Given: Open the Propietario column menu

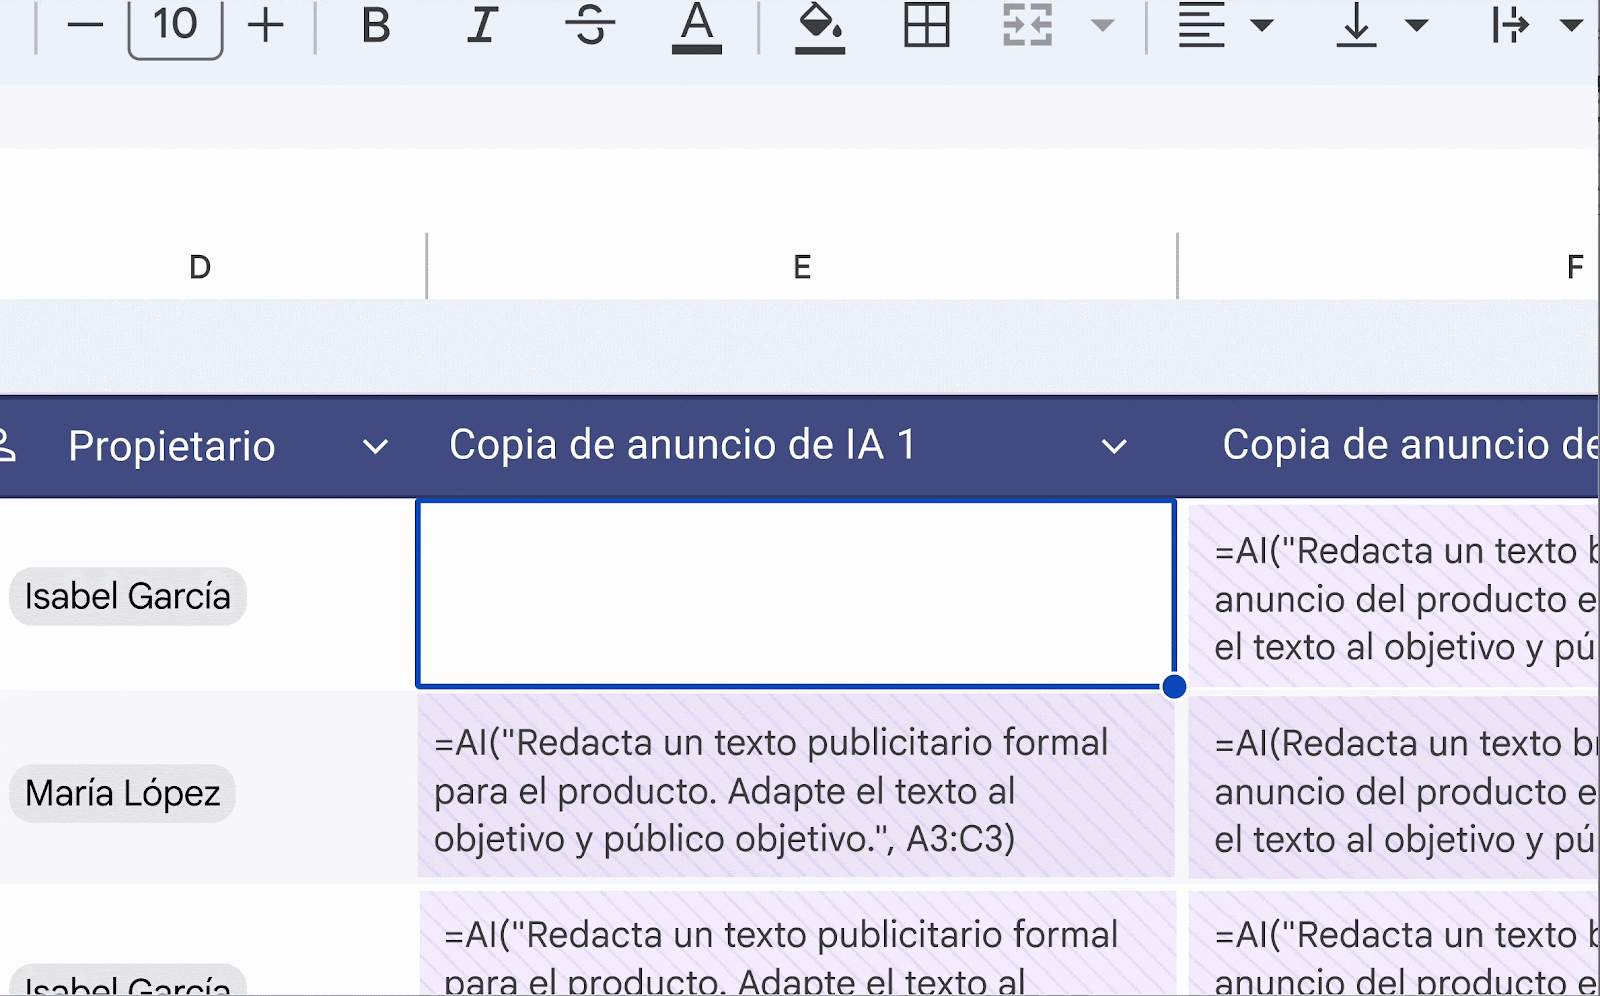Looking at the screenshot, I should pos(374,447).
